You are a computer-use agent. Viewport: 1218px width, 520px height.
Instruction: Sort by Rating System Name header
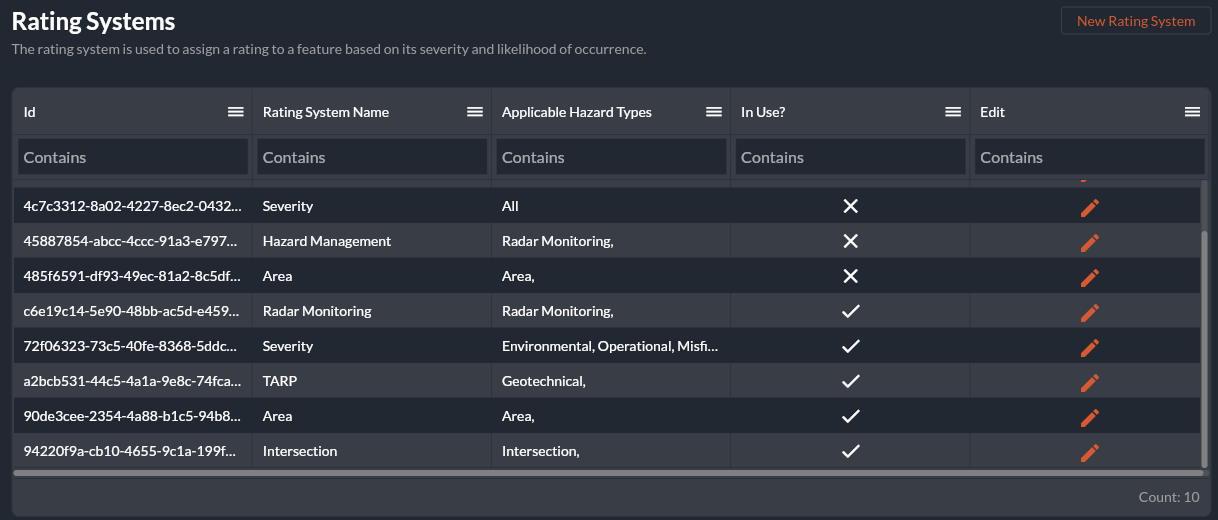click(326, 112)
